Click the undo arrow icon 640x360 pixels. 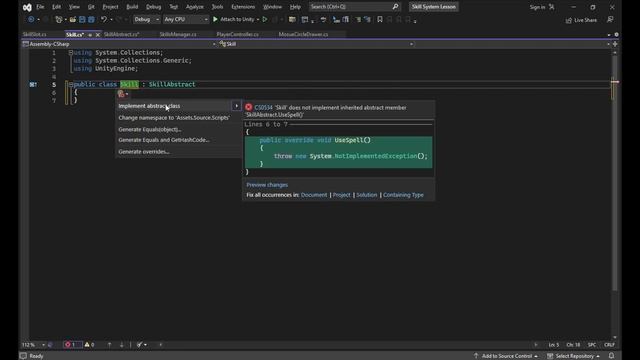(x=104, y=20)
